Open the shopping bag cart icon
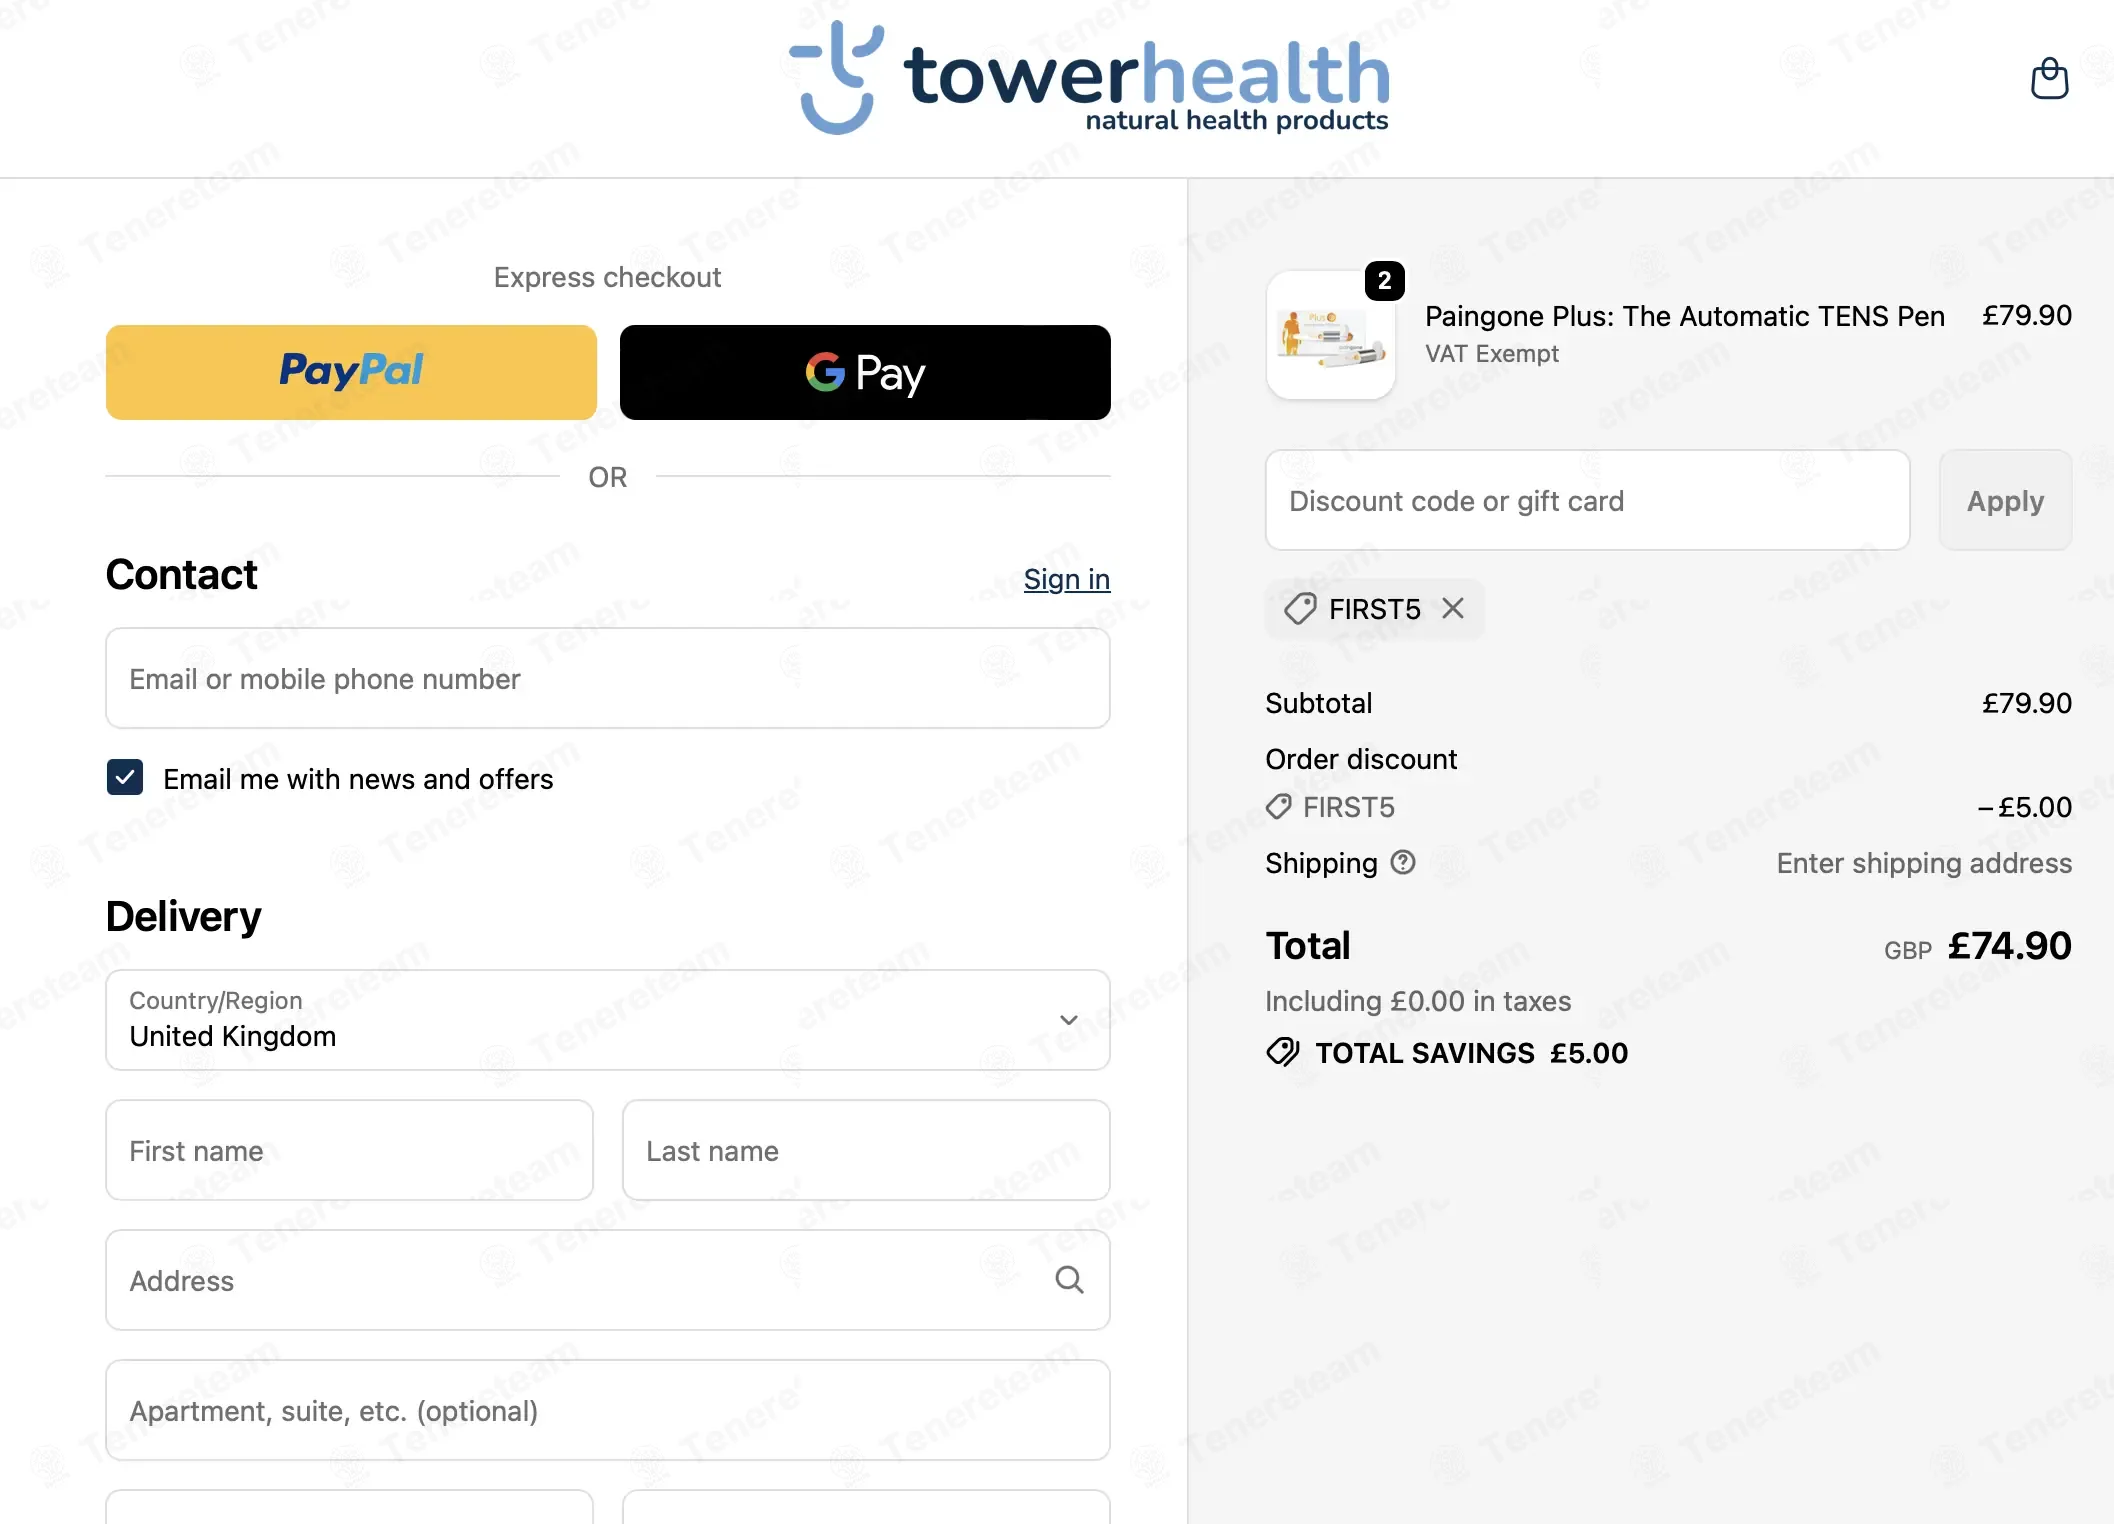The height and width of the screenshot is (1524, 2114). [x=2049, y=79]
